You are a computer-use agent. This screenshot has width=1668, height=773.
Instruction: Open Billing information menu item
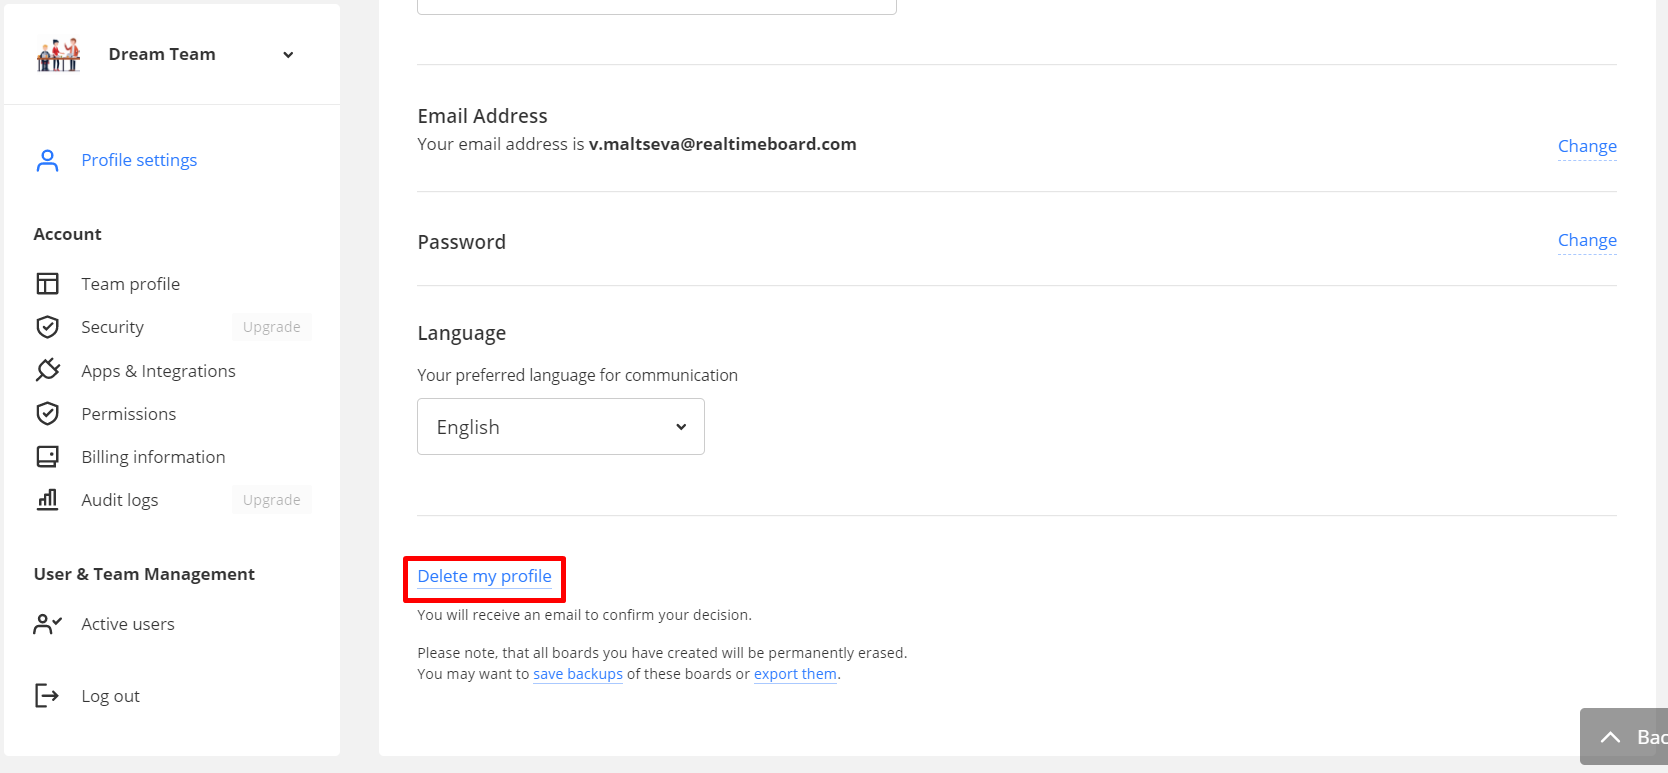point(153,457)
